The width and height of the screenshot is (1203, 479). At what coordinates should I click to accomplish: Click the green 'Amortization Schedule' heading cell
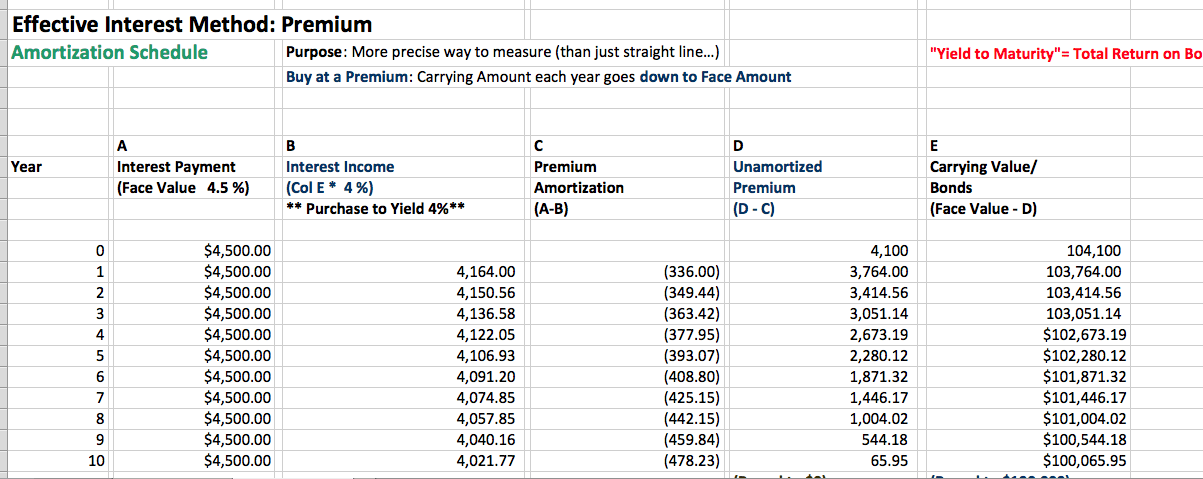point(109,52)
